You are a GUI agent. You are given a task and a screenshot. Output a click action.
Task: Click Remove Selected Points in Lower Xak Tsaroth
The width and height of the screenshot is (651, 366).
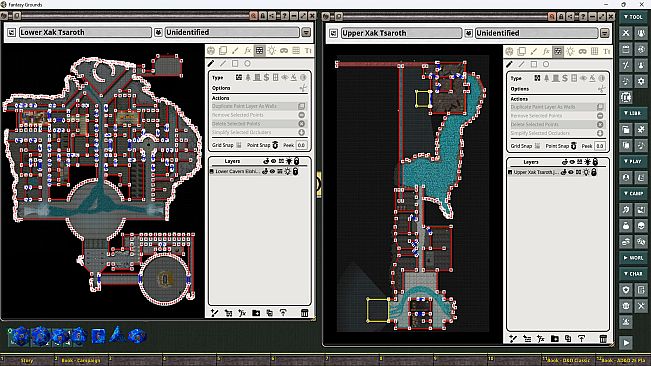coord(259,115)
